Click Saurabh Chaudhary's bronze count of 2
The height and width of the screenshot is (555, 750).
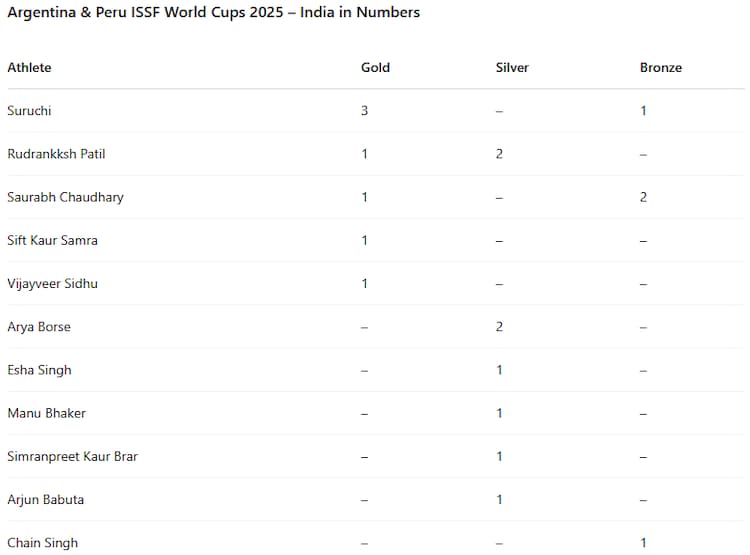pyautogui.click(x=644, y=197)
